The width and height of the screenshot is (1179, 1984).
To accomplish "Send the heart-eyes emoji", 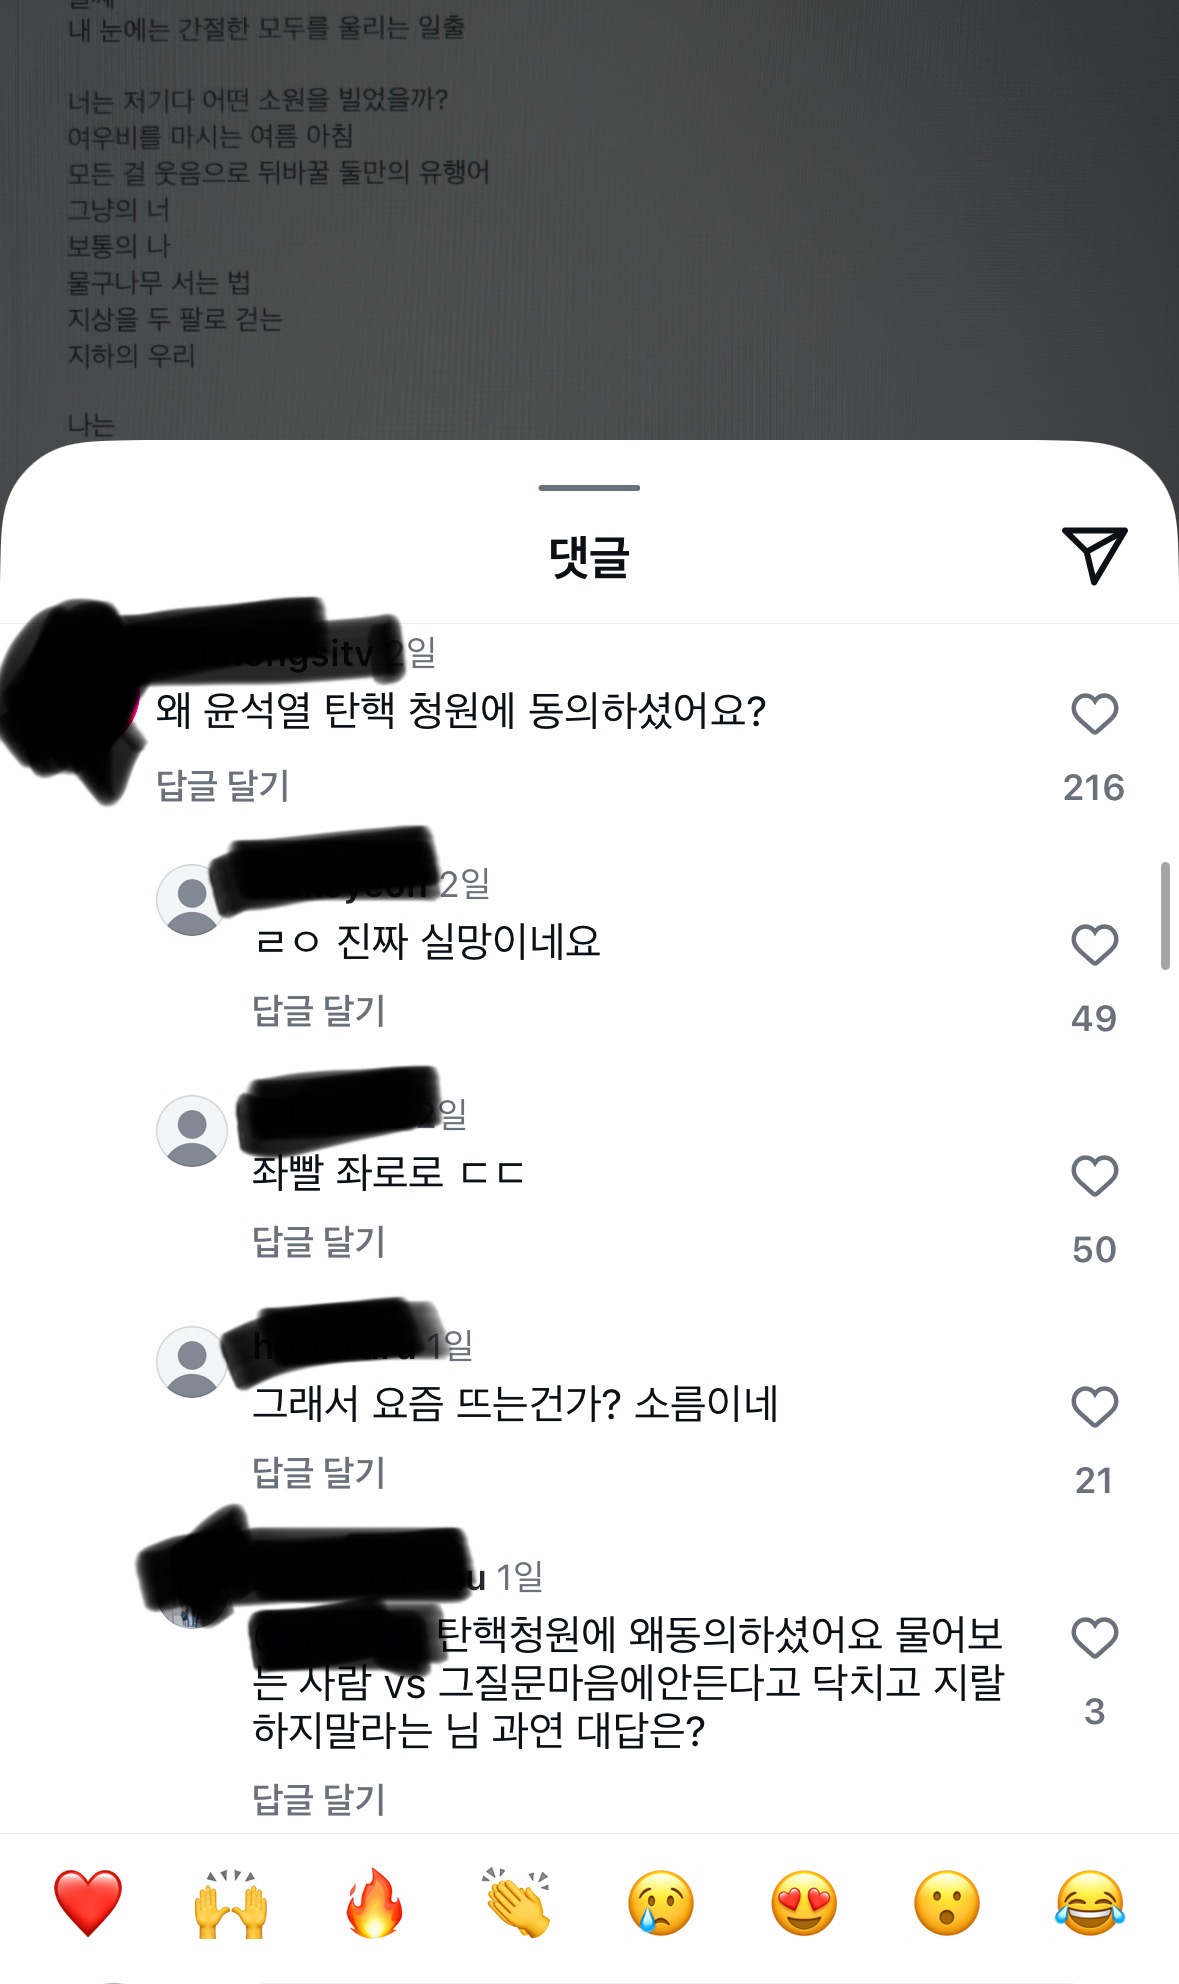I will [x=804, y=1902].
